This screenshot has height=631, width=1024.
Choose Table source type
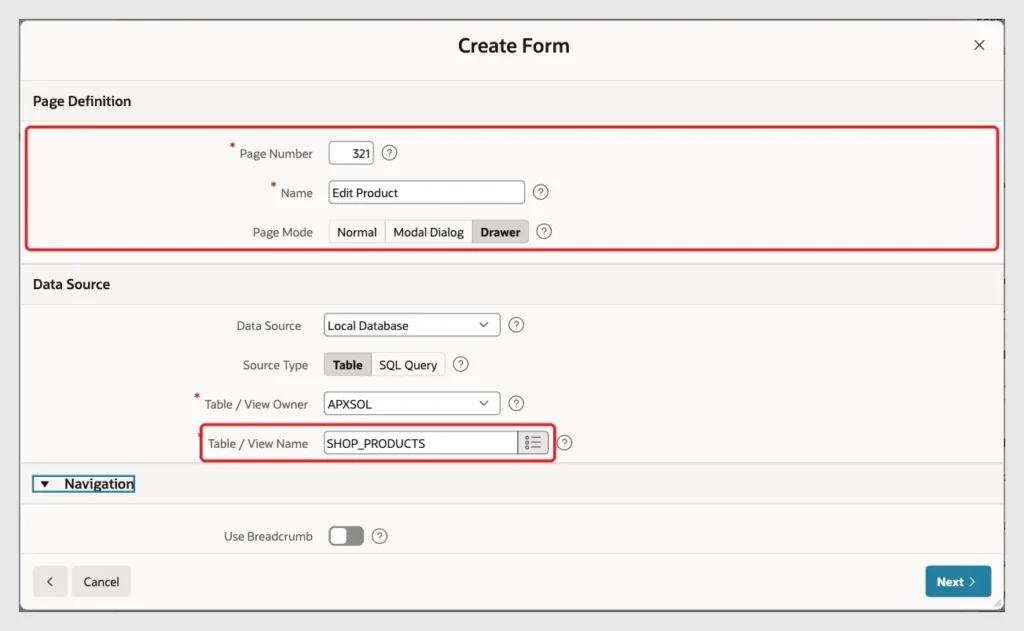click(347, 364)
